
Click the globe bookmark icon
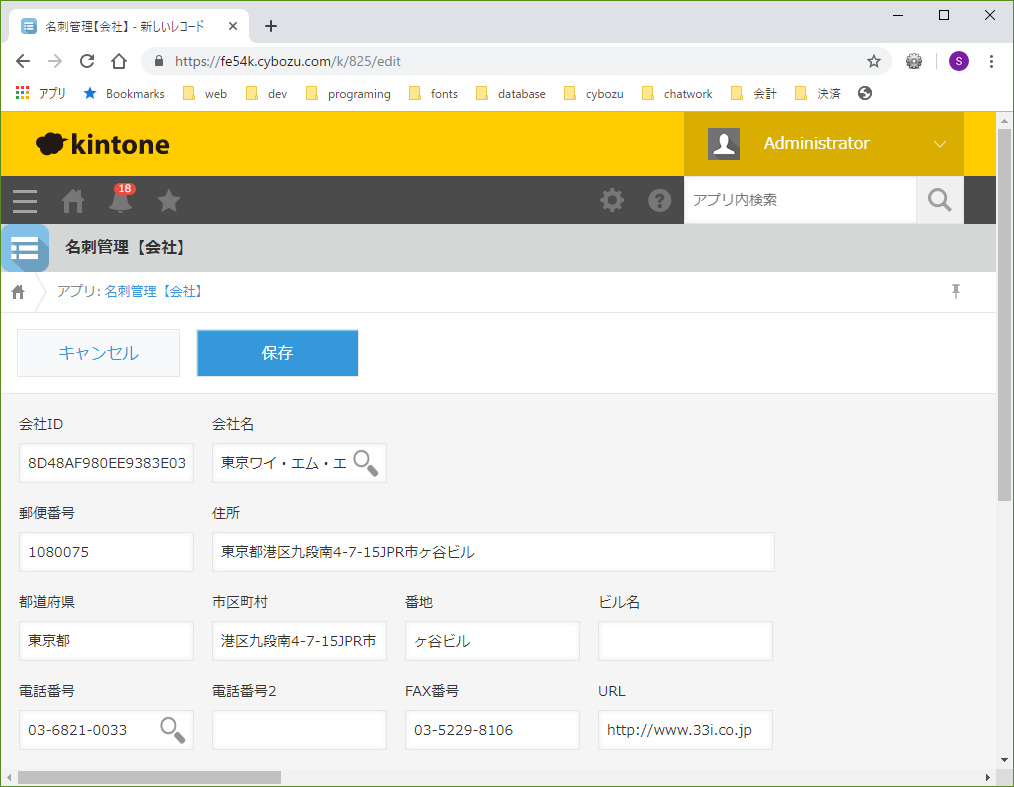865,93
